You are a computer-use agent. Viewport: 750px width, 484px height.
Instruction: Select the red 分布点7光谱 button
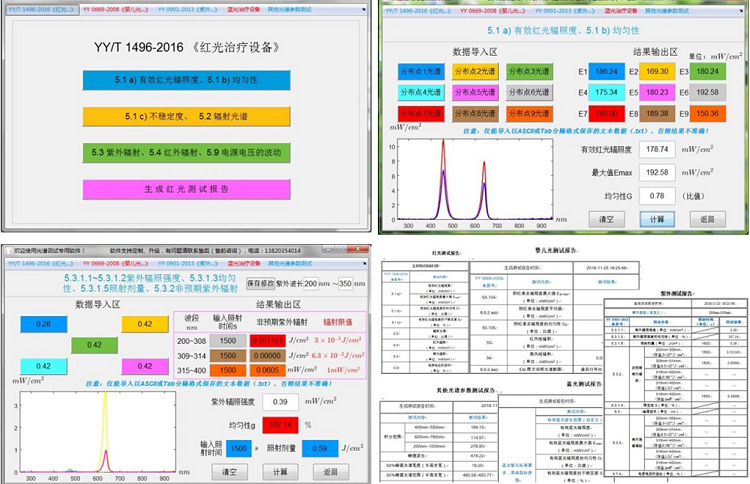click(x=420, y=113)
